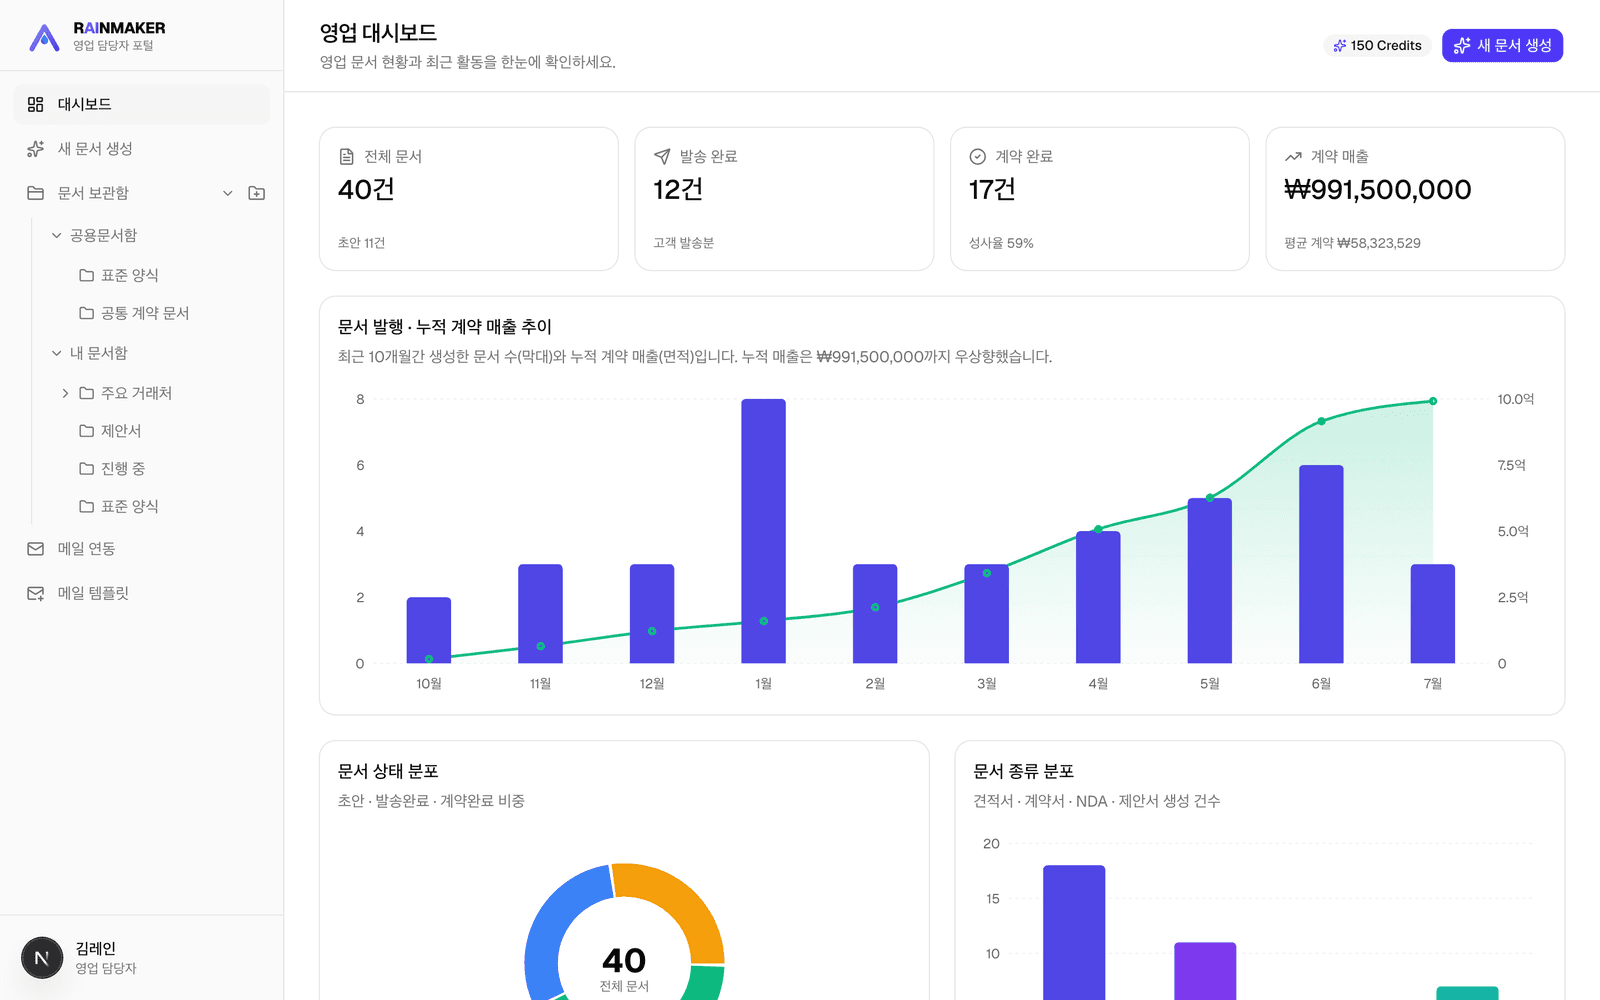The image size is (1600, 1000).
Task: Collapse the 공용문서함 tree node
Action: pos(57,235)
